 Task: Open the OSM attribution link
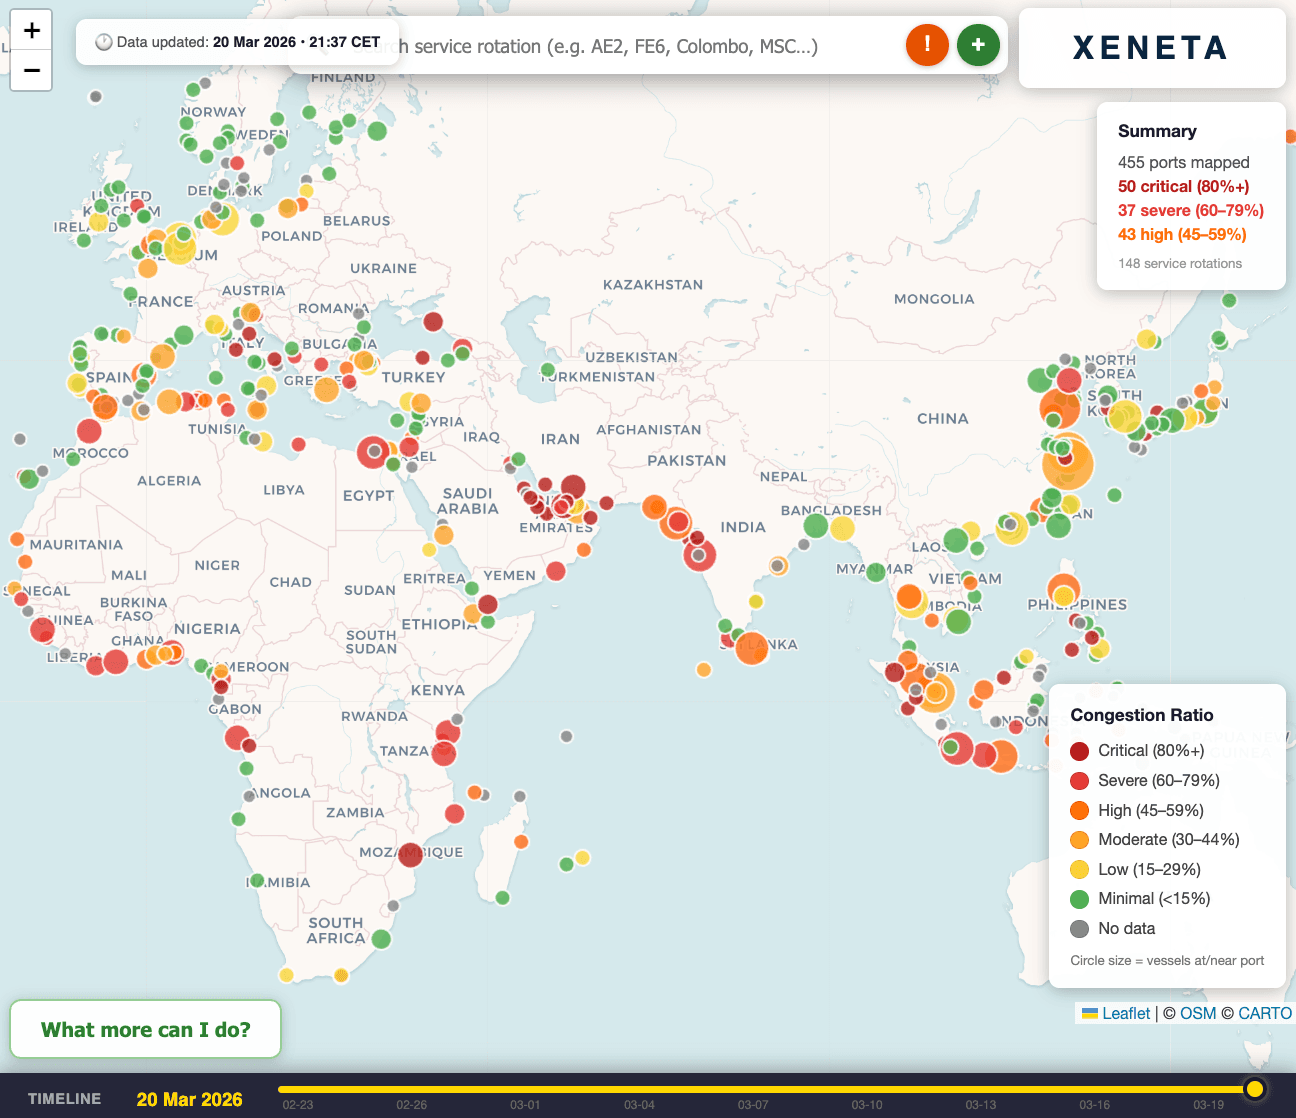(x=1198, y=1013)
